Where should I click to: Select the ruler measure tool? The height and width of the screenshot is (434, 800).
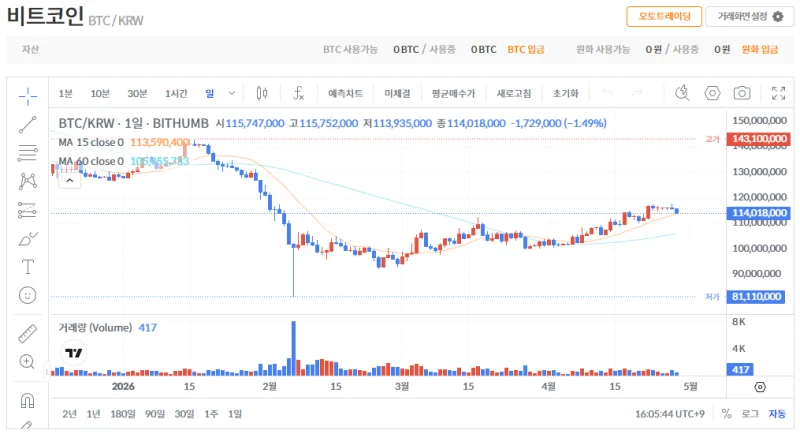28,334
